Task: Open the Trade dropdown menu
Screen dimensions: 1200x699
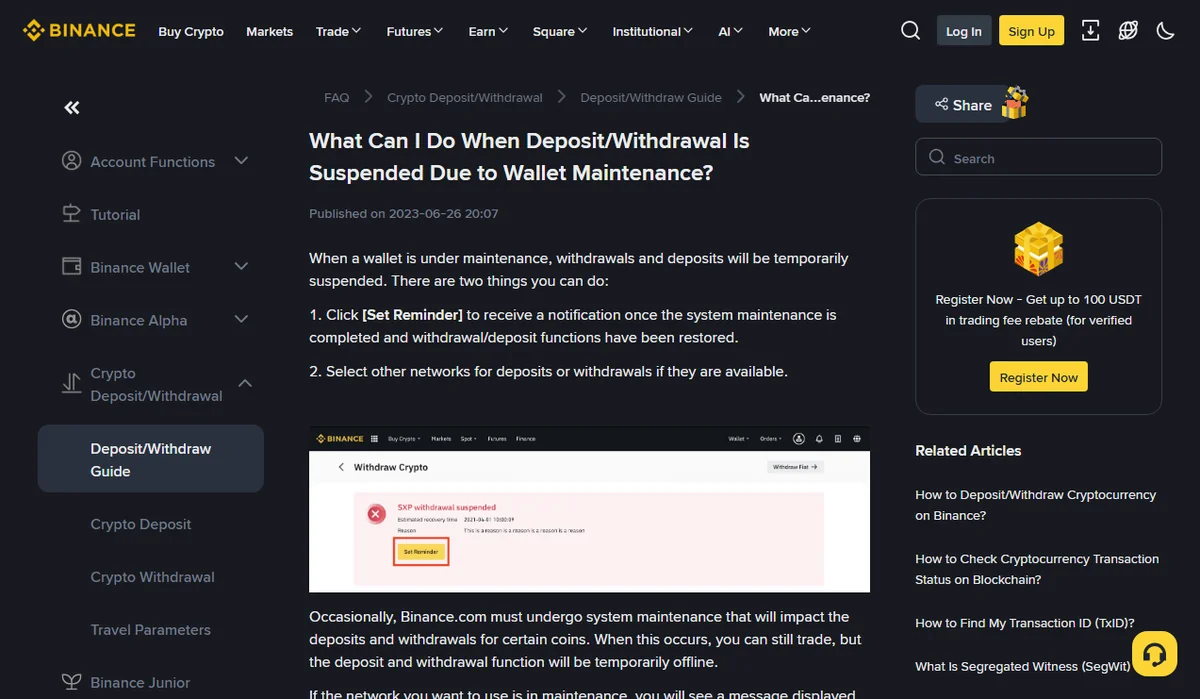Action: [x=338, y=31]
